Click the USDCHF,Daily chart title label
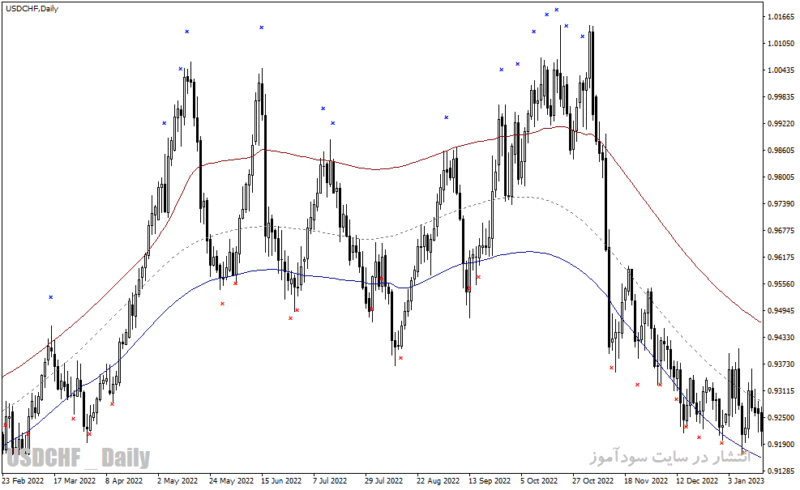 (x=32, y=9)
